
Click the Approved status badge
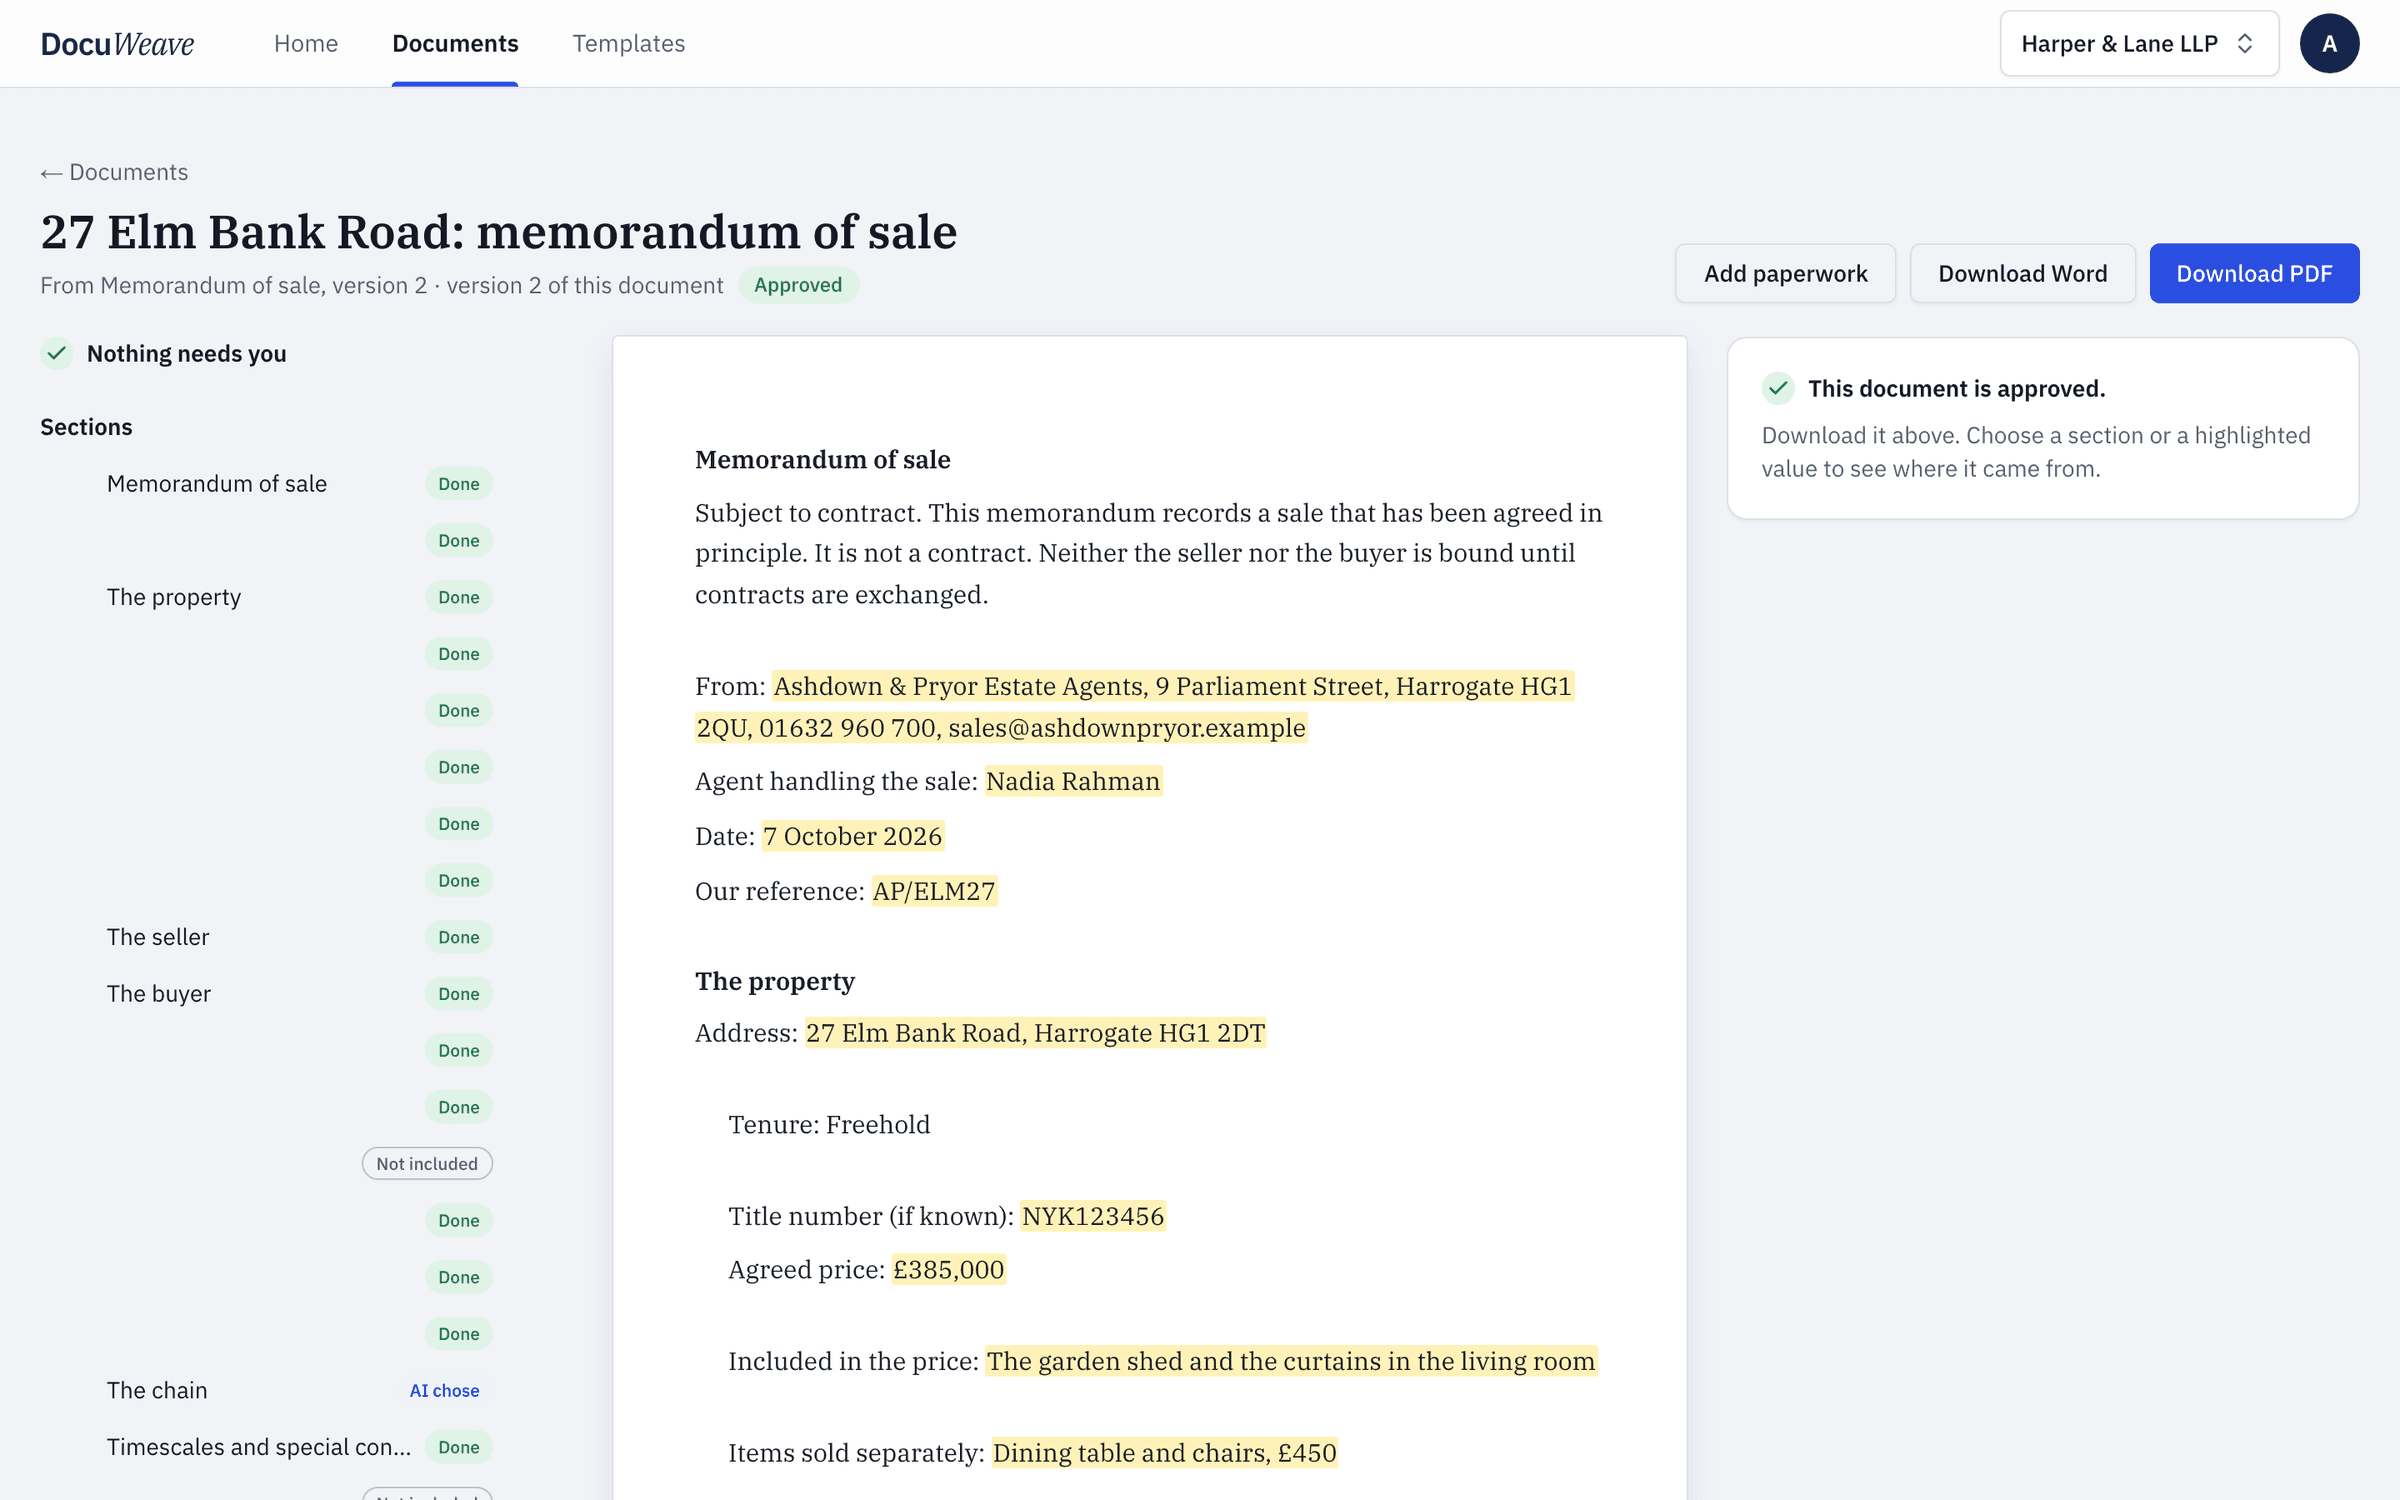pyautogui.click(x=798, y=285)
